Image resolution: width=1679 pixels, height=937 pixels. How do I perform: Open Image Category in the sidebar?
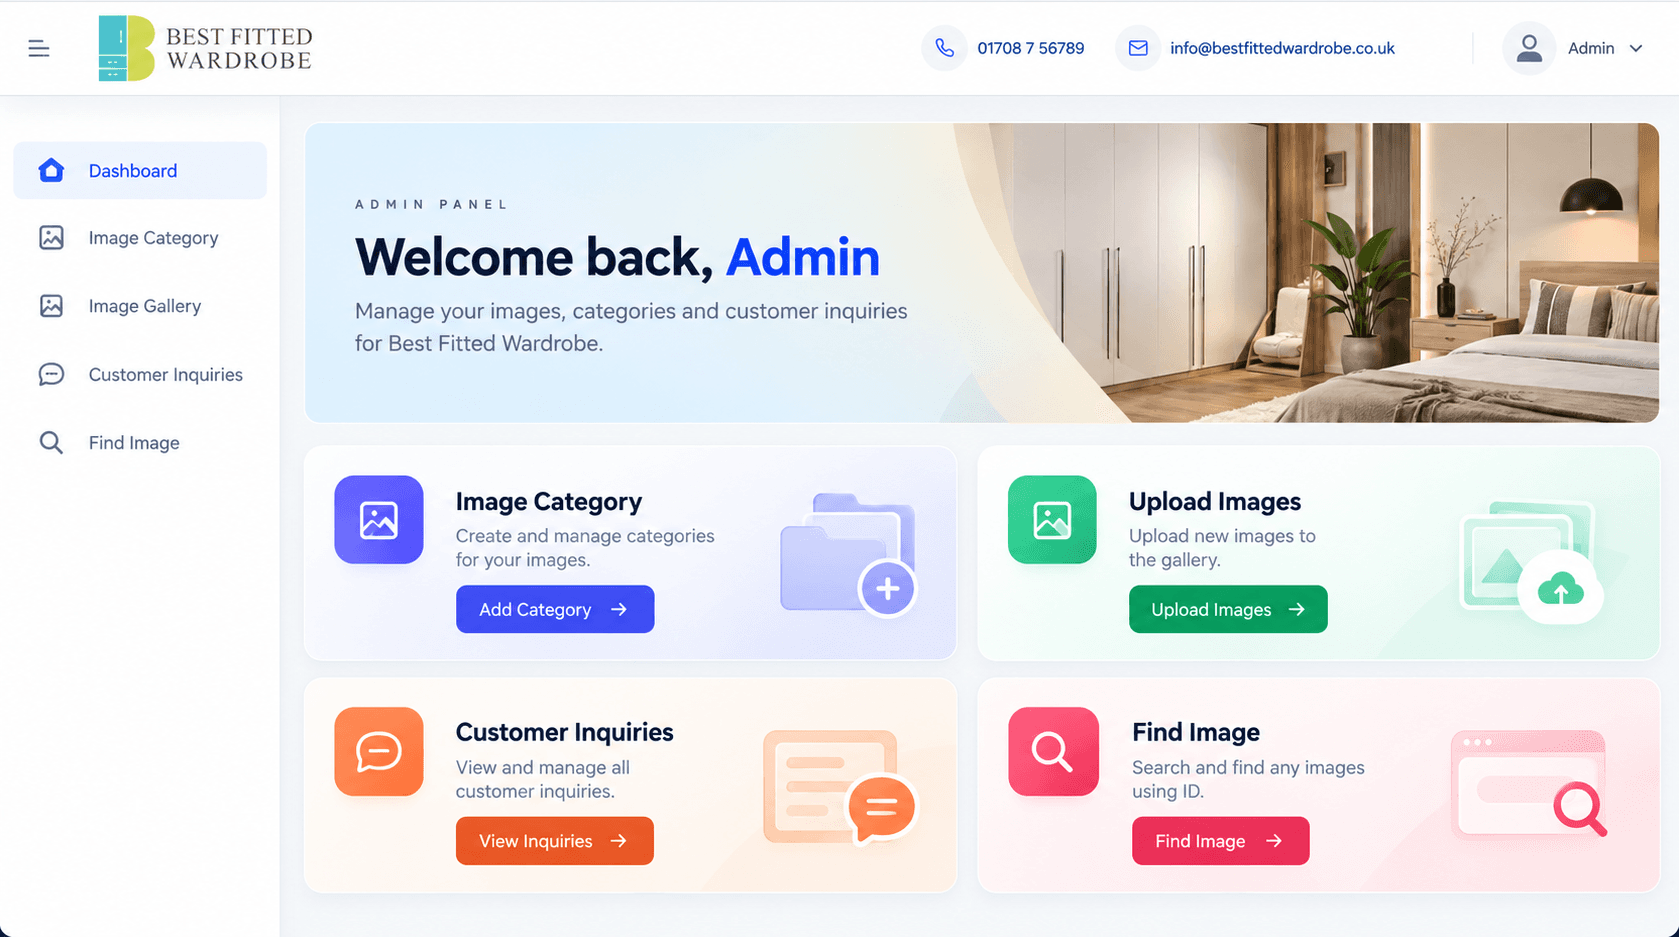[x=140, y=238]
